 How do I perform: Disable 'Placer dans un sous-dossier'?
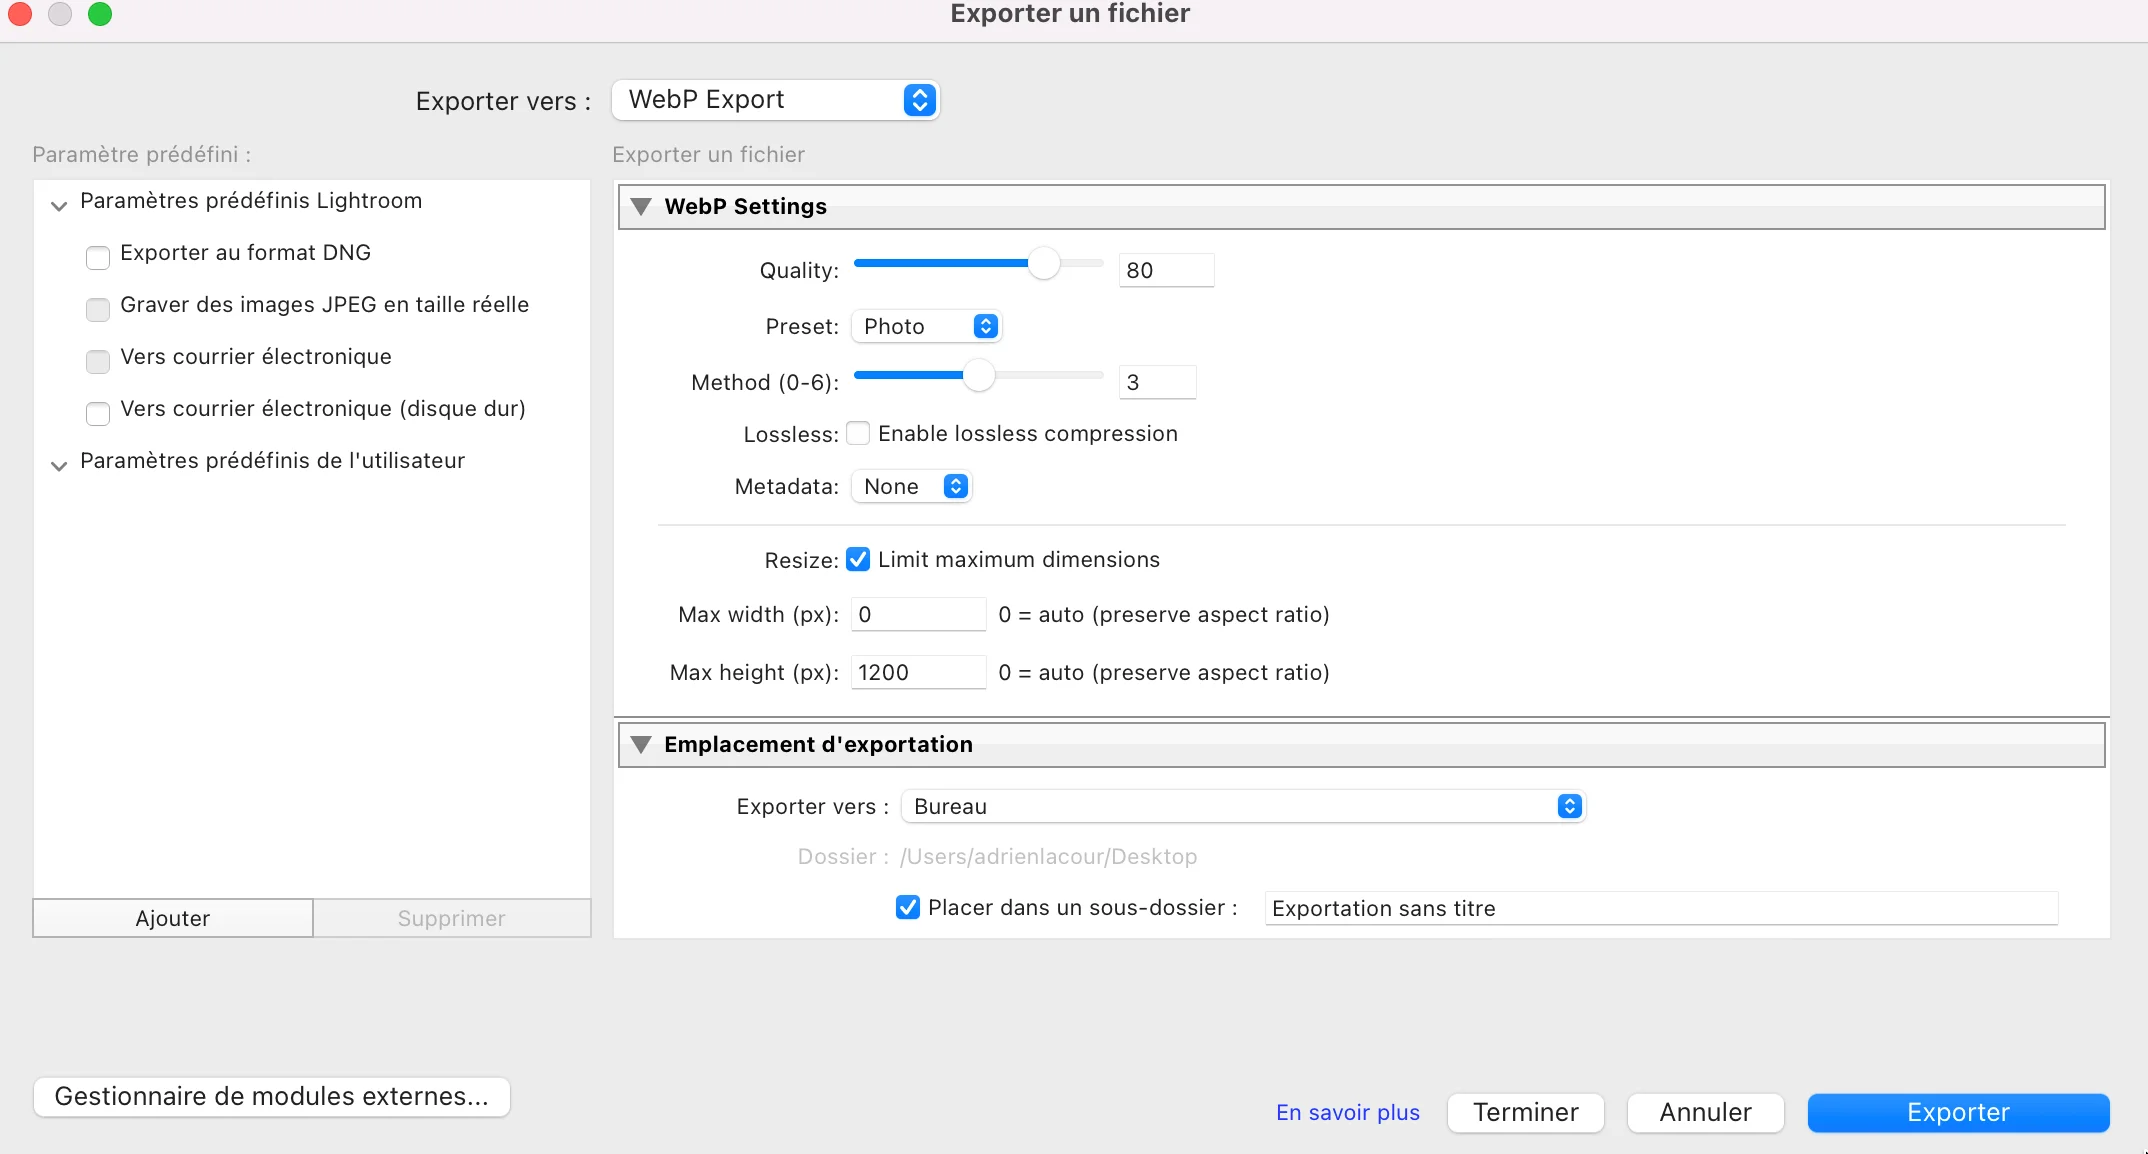(907, 907)
